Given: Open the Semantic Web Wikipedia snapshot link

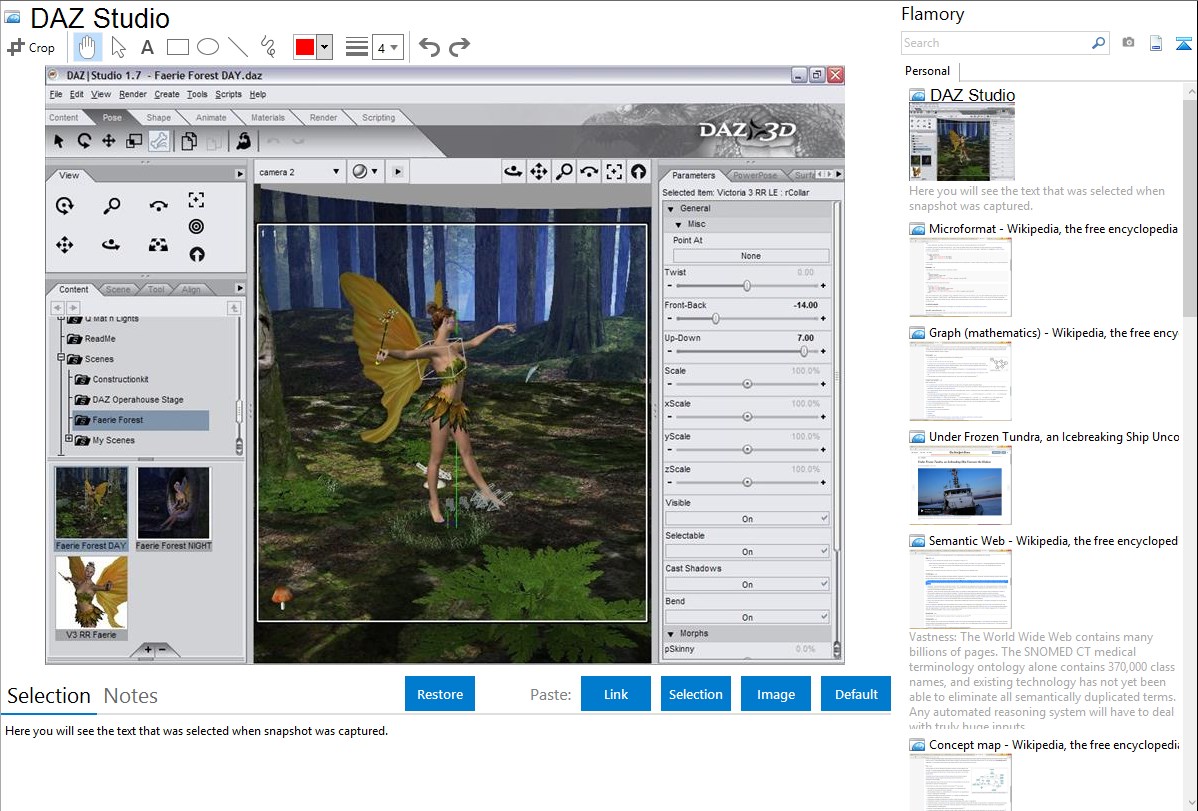Looking at the screenshot, I should point(1053,541).
